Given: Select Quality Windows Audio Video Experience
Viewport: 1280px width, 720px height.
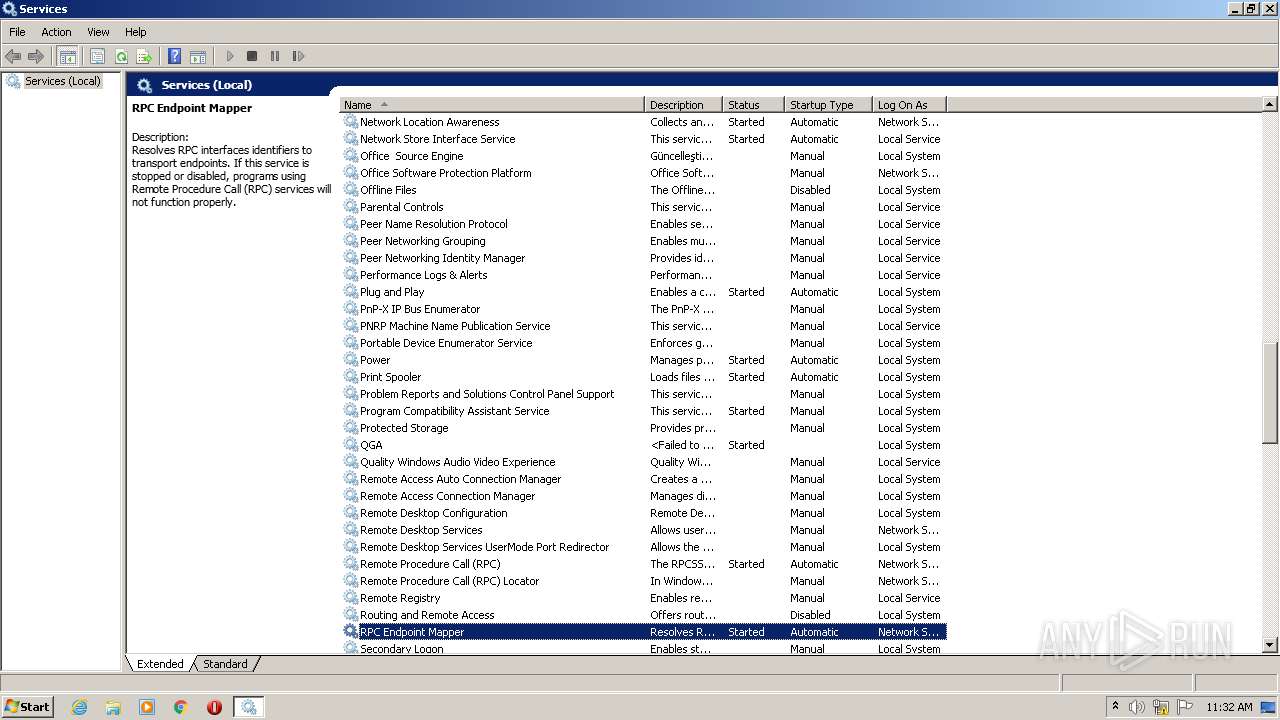Looking at the screenshot, I should 643,462.
